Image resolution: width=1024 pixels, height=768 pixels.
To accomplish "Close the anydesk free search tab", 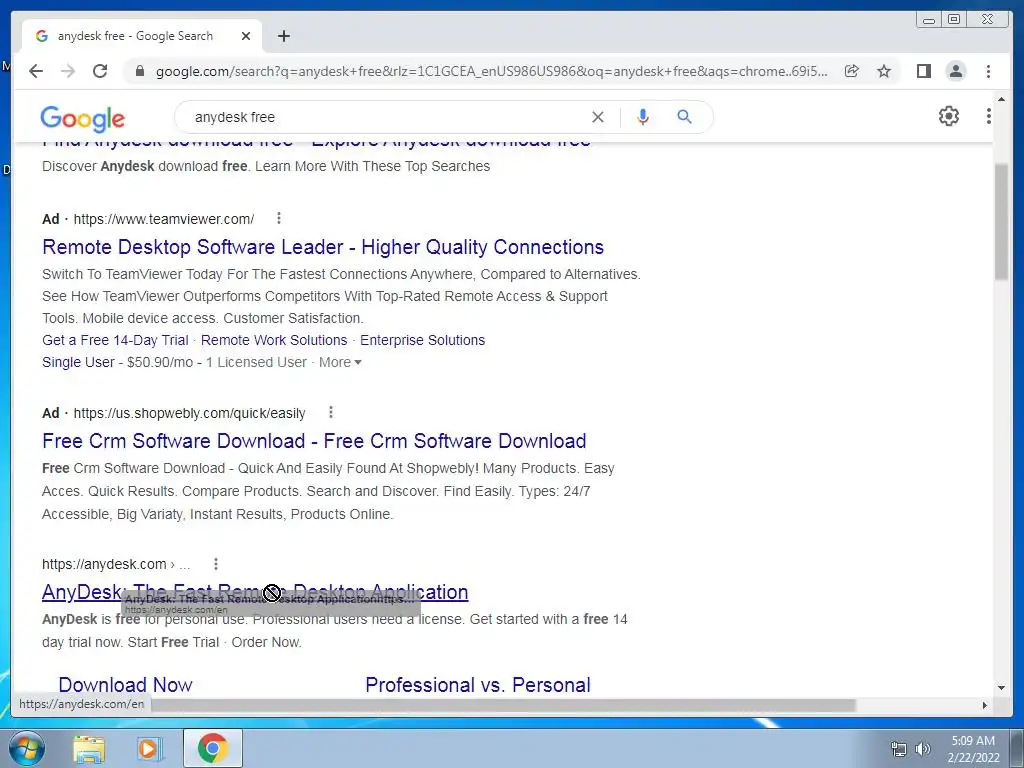I will (x=246, y=36).
